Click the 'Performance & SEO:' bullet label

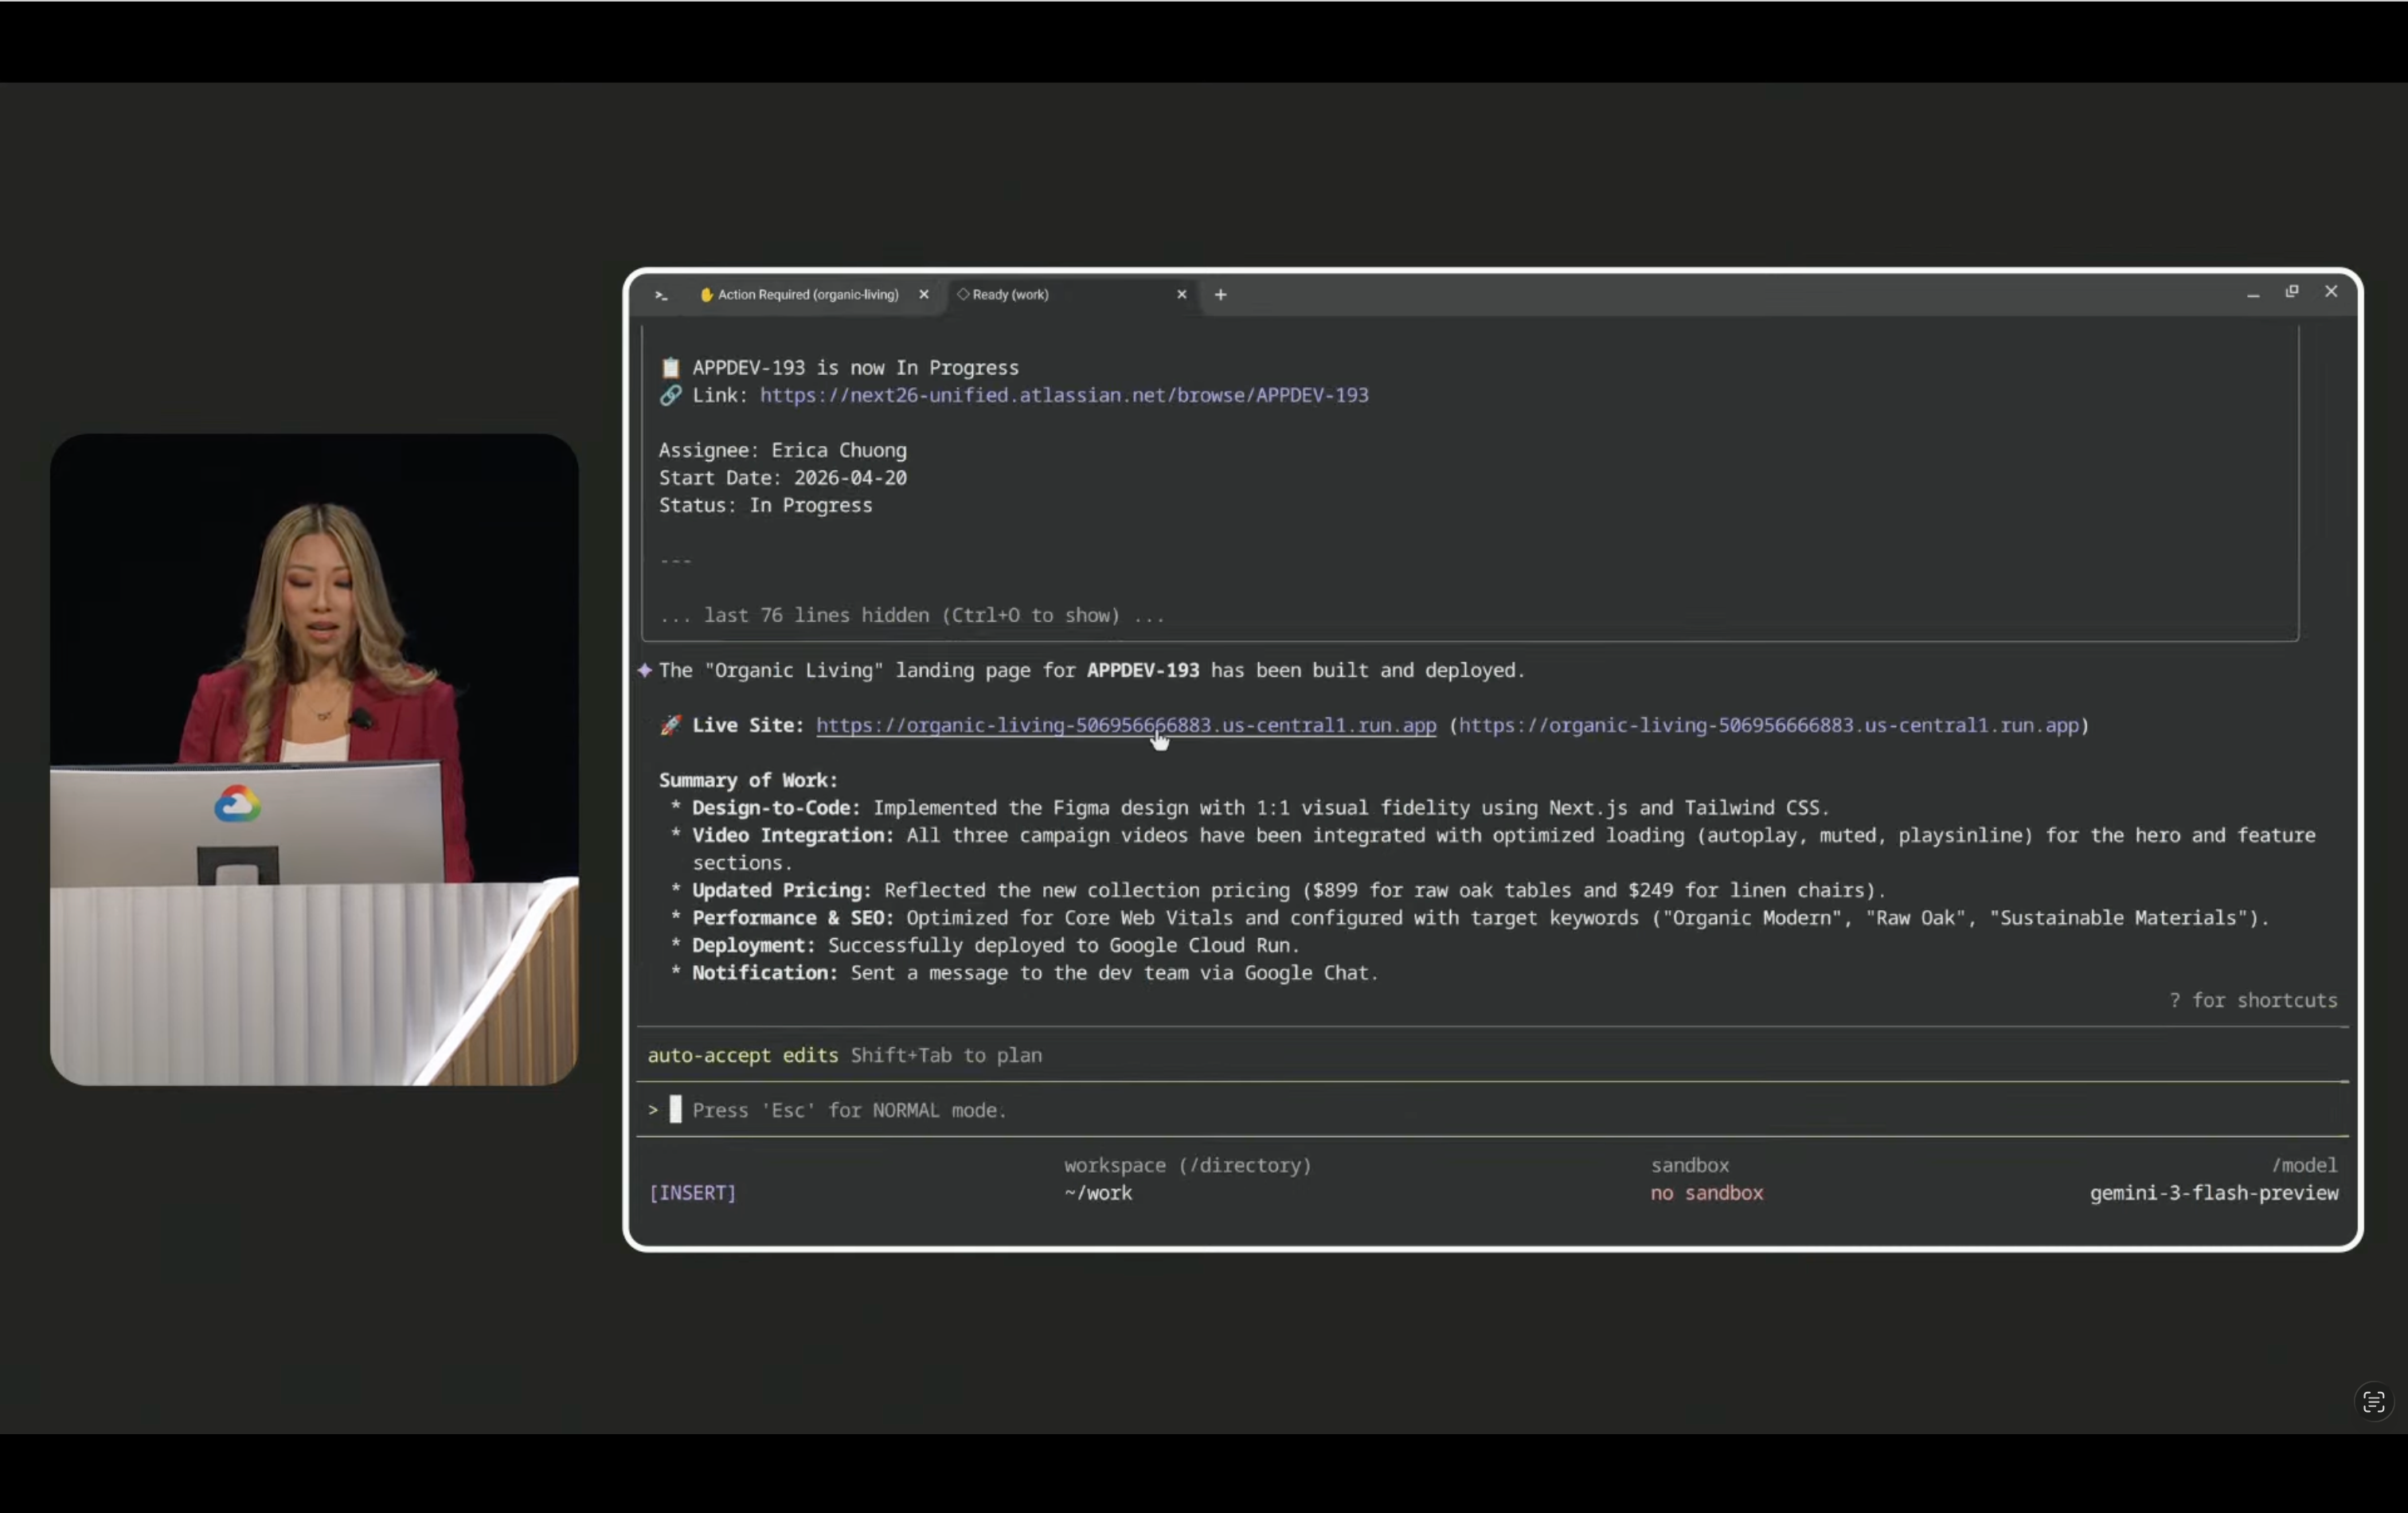794,918
